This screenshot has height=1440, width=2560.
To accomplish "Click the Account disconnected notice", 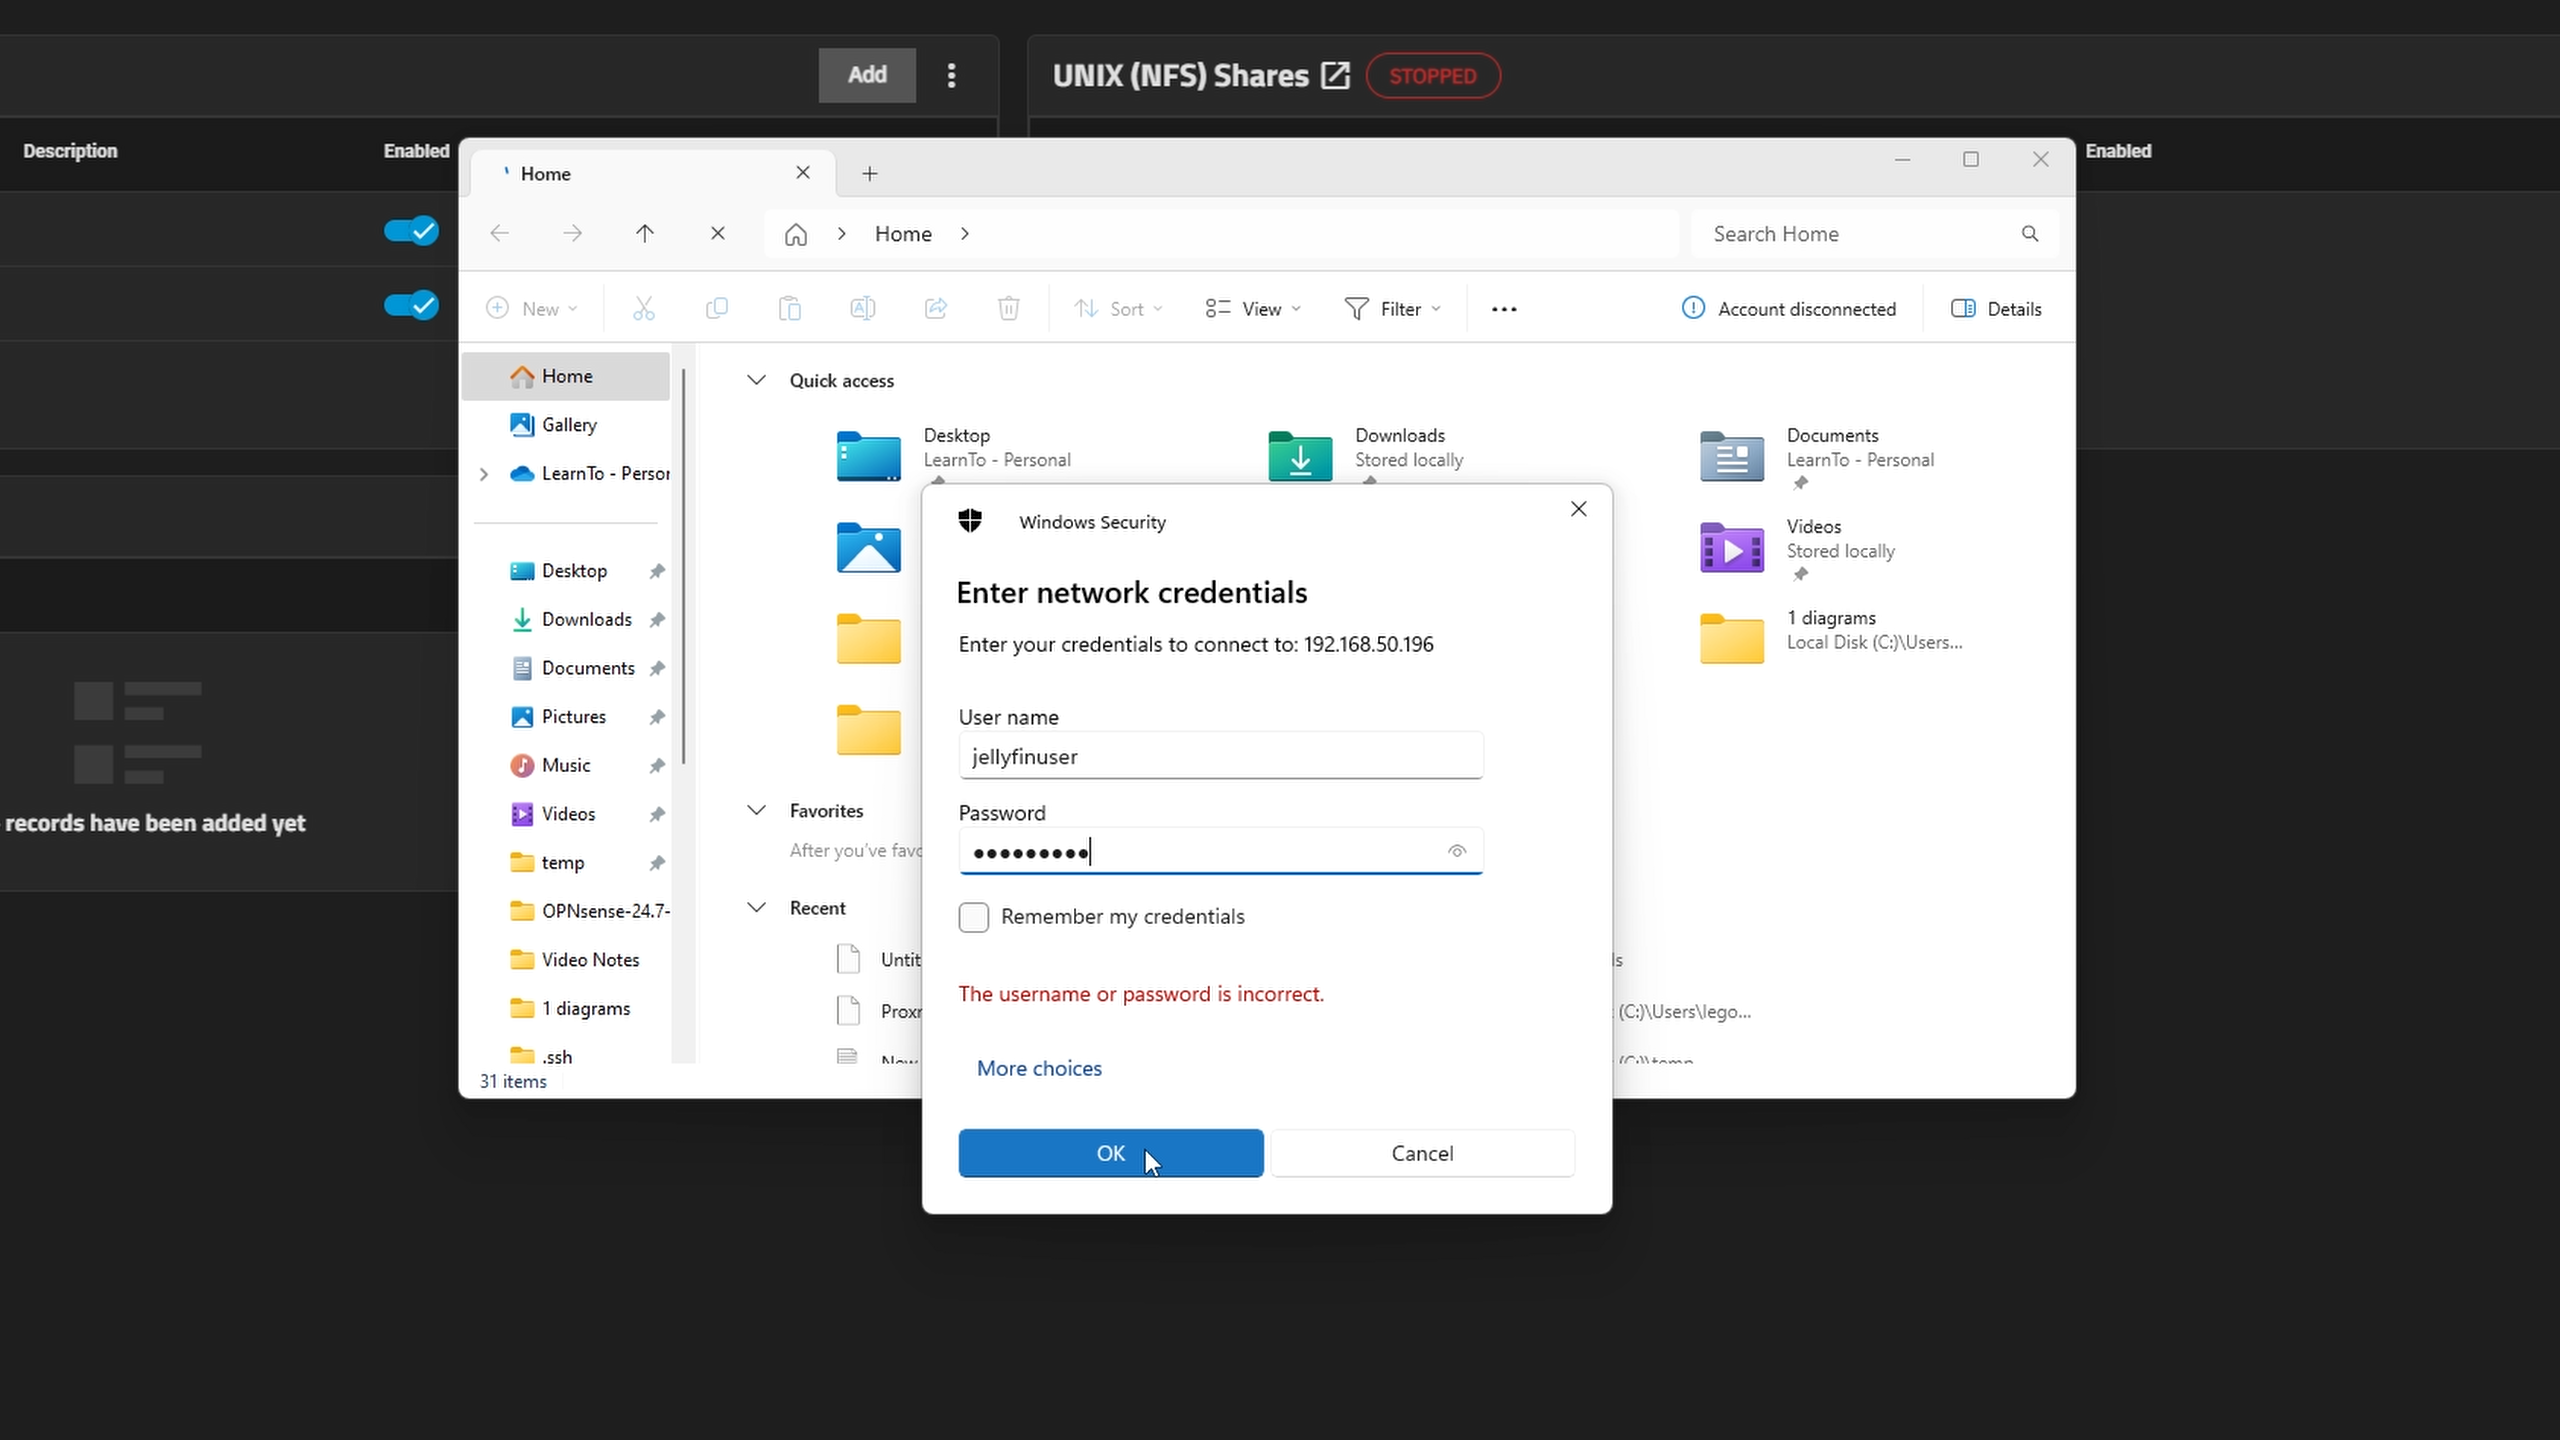I will pyautogui.click(x=1788, y=309).
